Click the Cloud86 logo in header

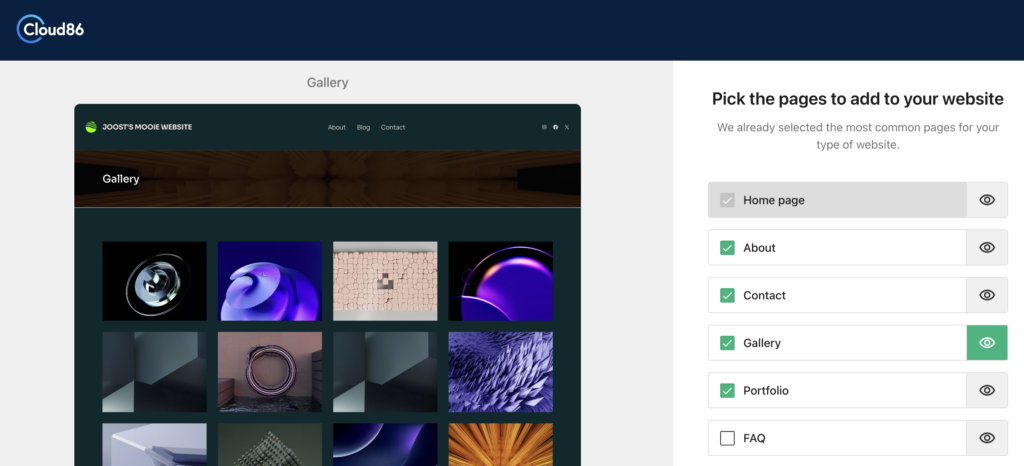[50, 30]
